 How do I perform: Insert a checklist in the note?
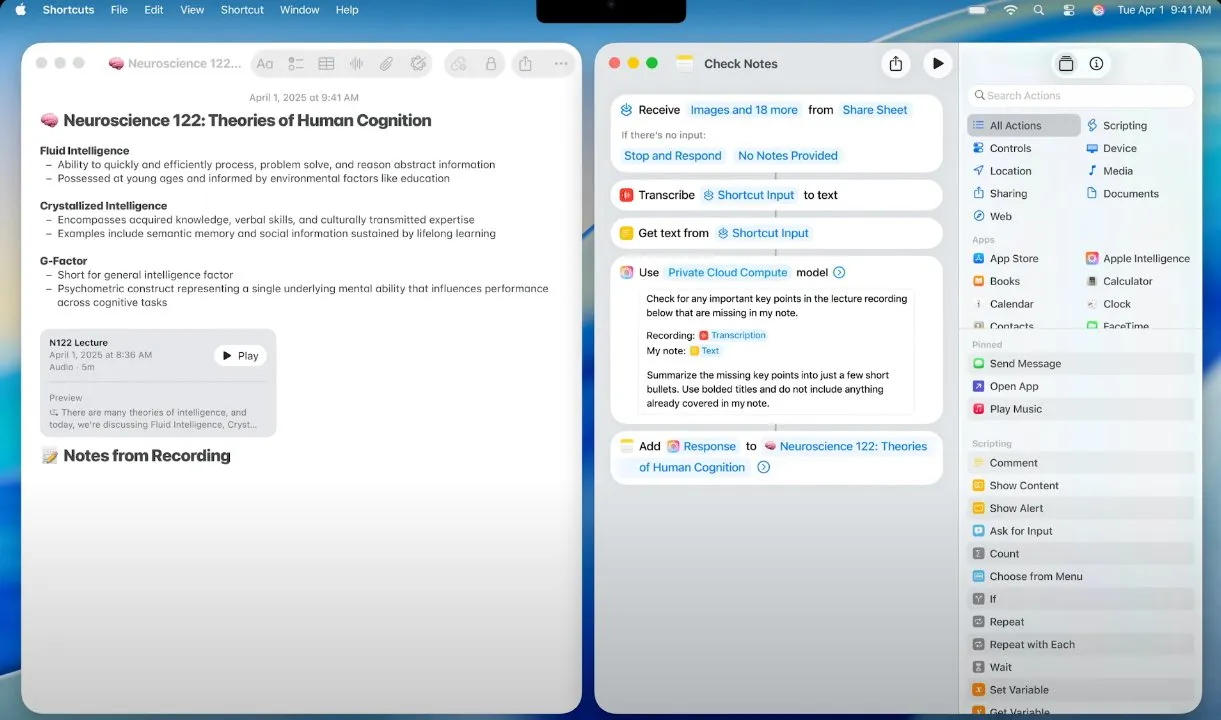(x=296, y=63)
